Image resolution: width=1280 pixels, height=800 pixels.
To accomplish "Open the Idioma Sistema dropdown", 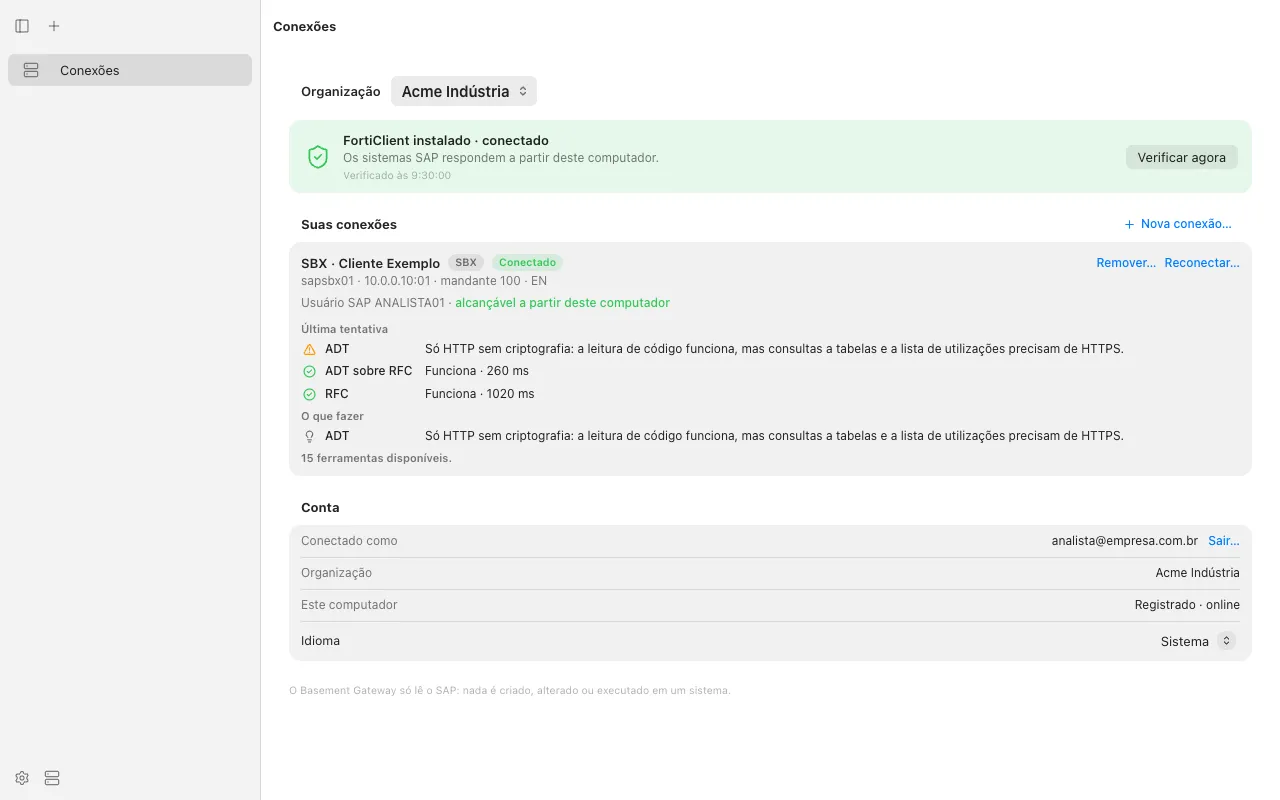I will (1198, 641).
